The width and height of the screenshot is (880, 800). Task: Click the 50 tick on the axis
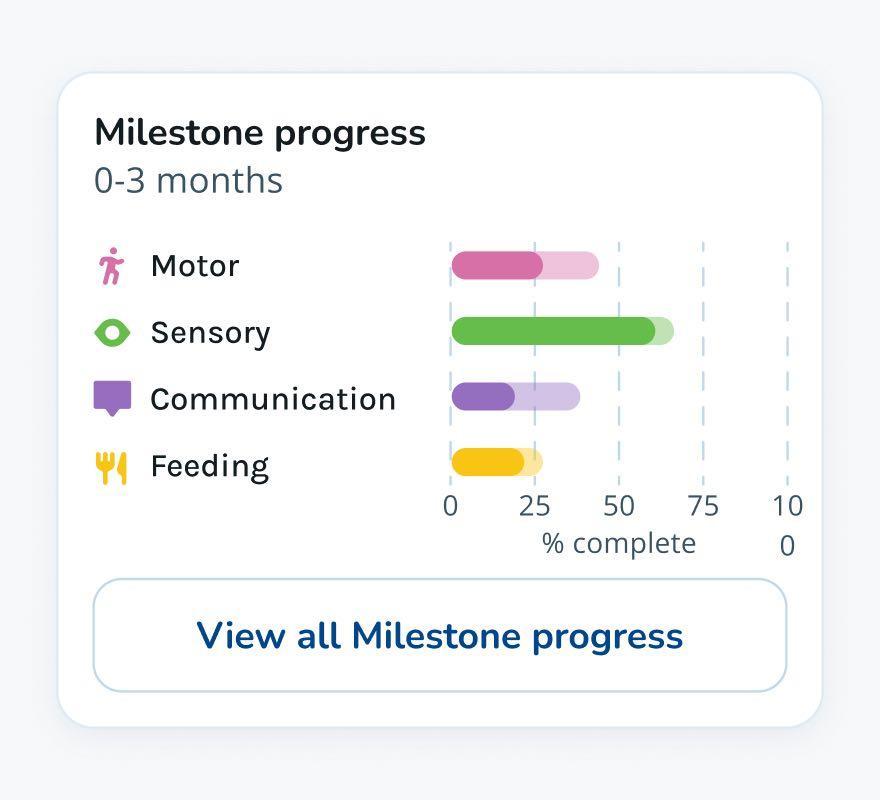619,506
